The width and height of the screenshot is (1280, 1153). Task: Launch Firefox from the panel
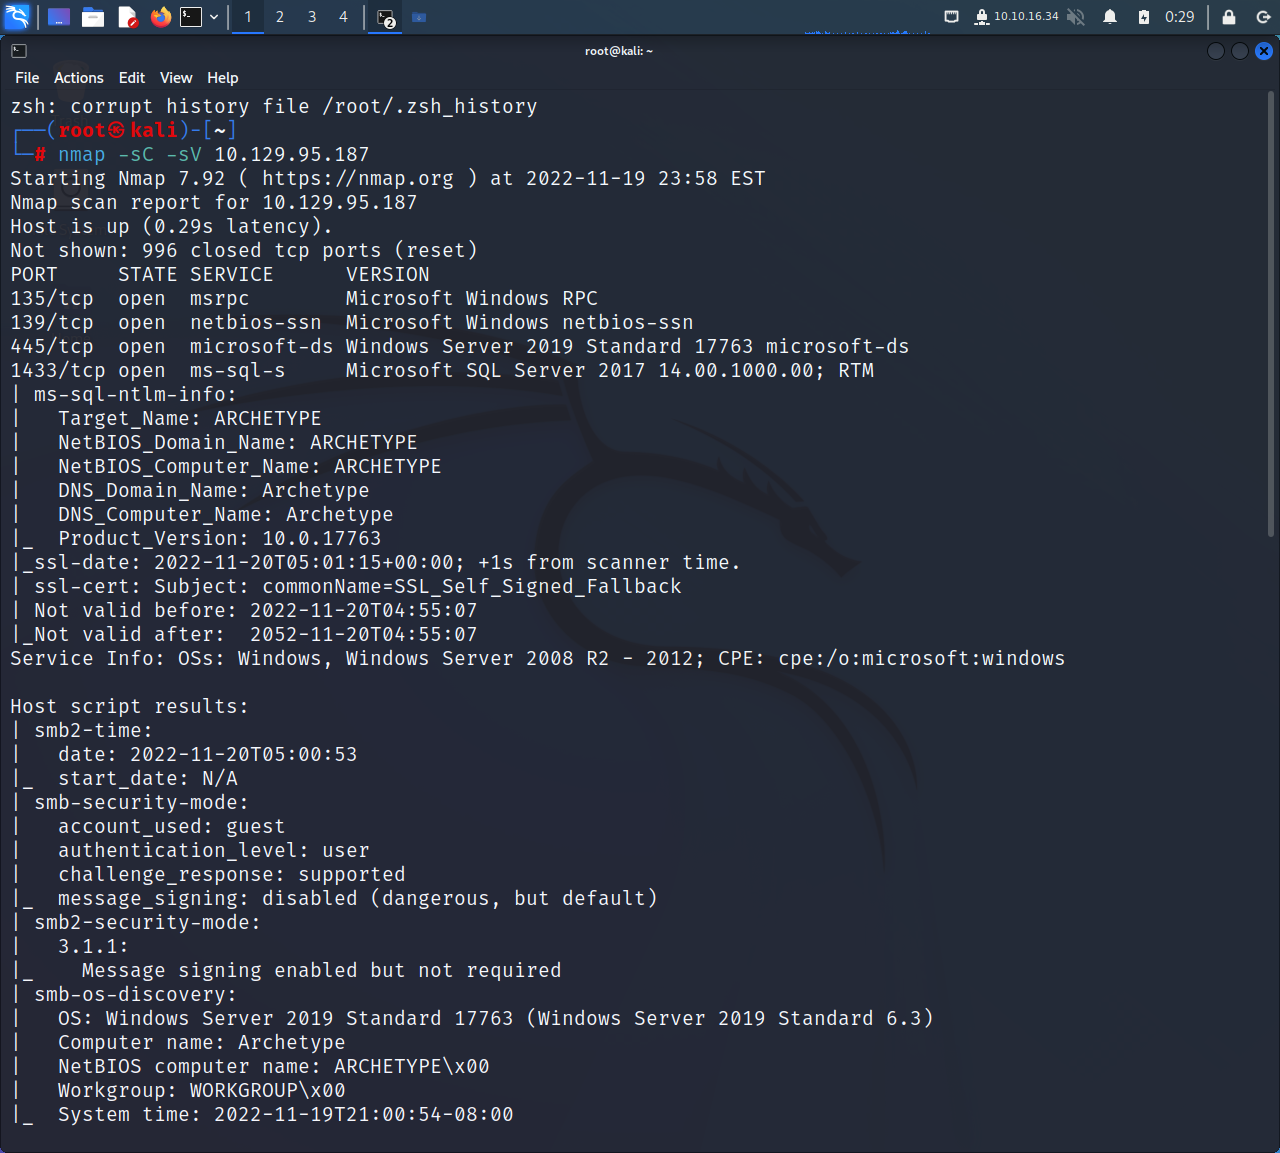click(160, 17)
